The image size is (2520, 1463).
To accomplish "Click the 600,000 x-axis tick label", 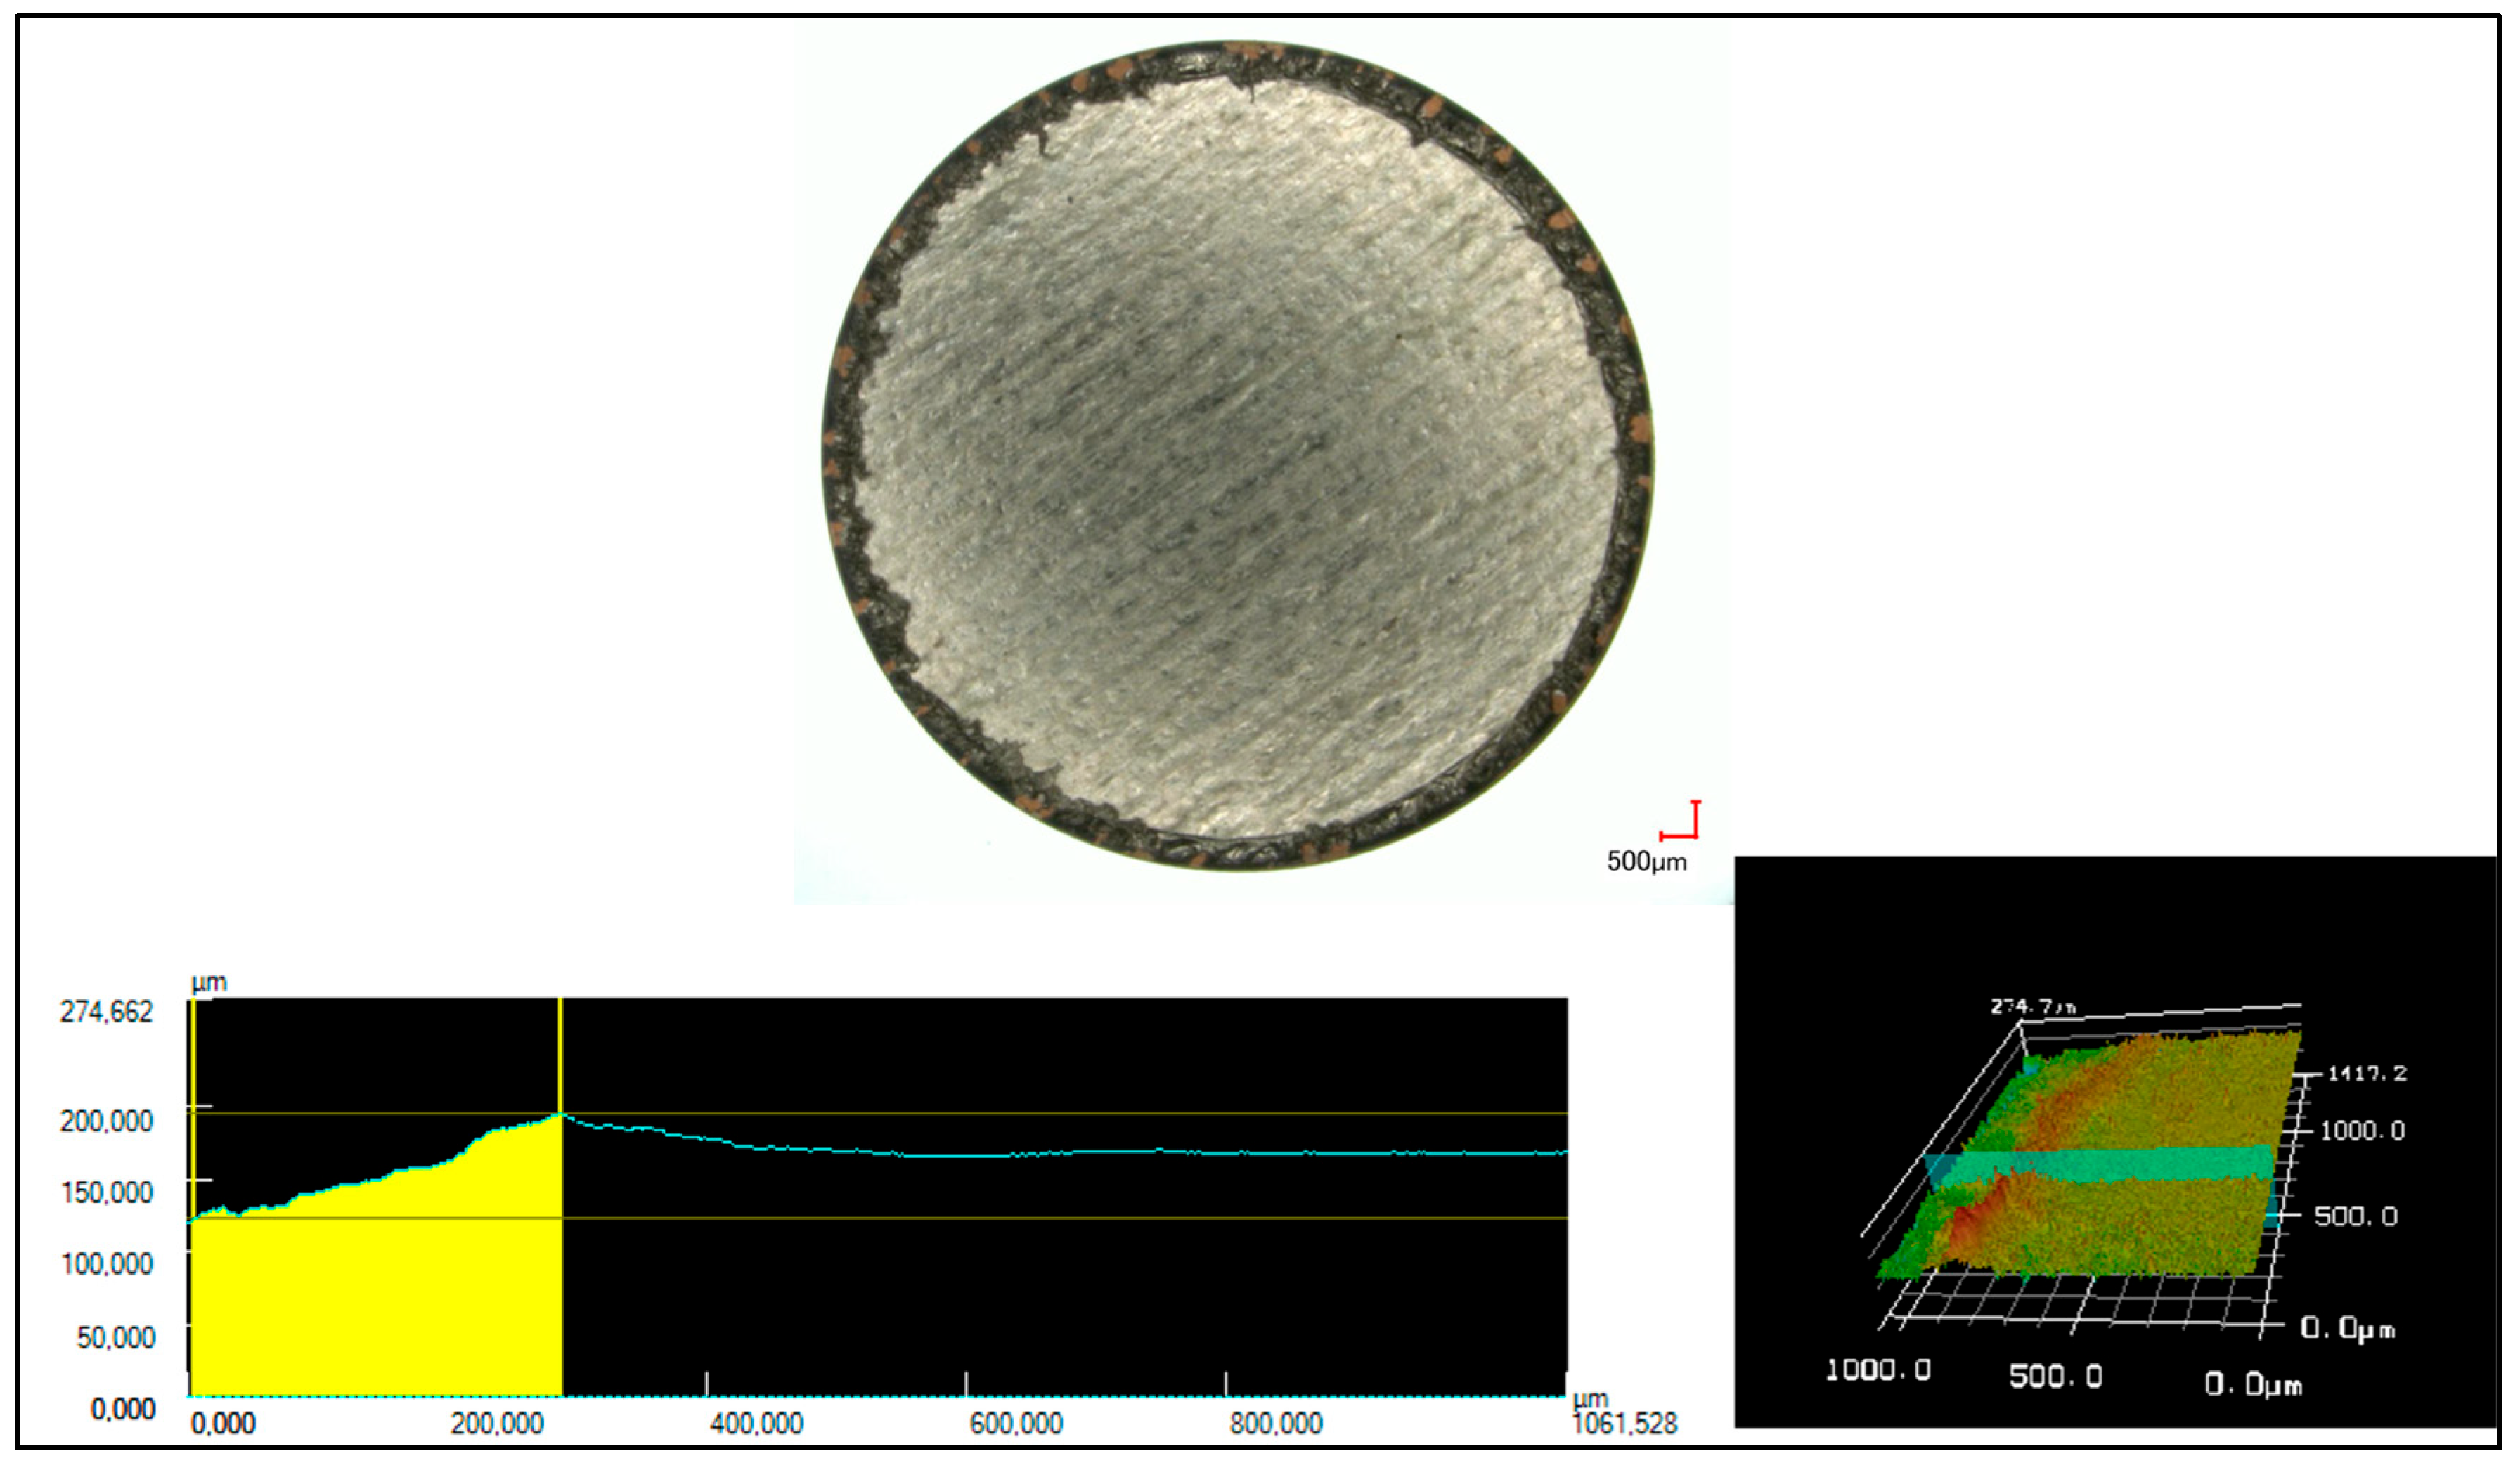I will click(x=1016, y=1423).
